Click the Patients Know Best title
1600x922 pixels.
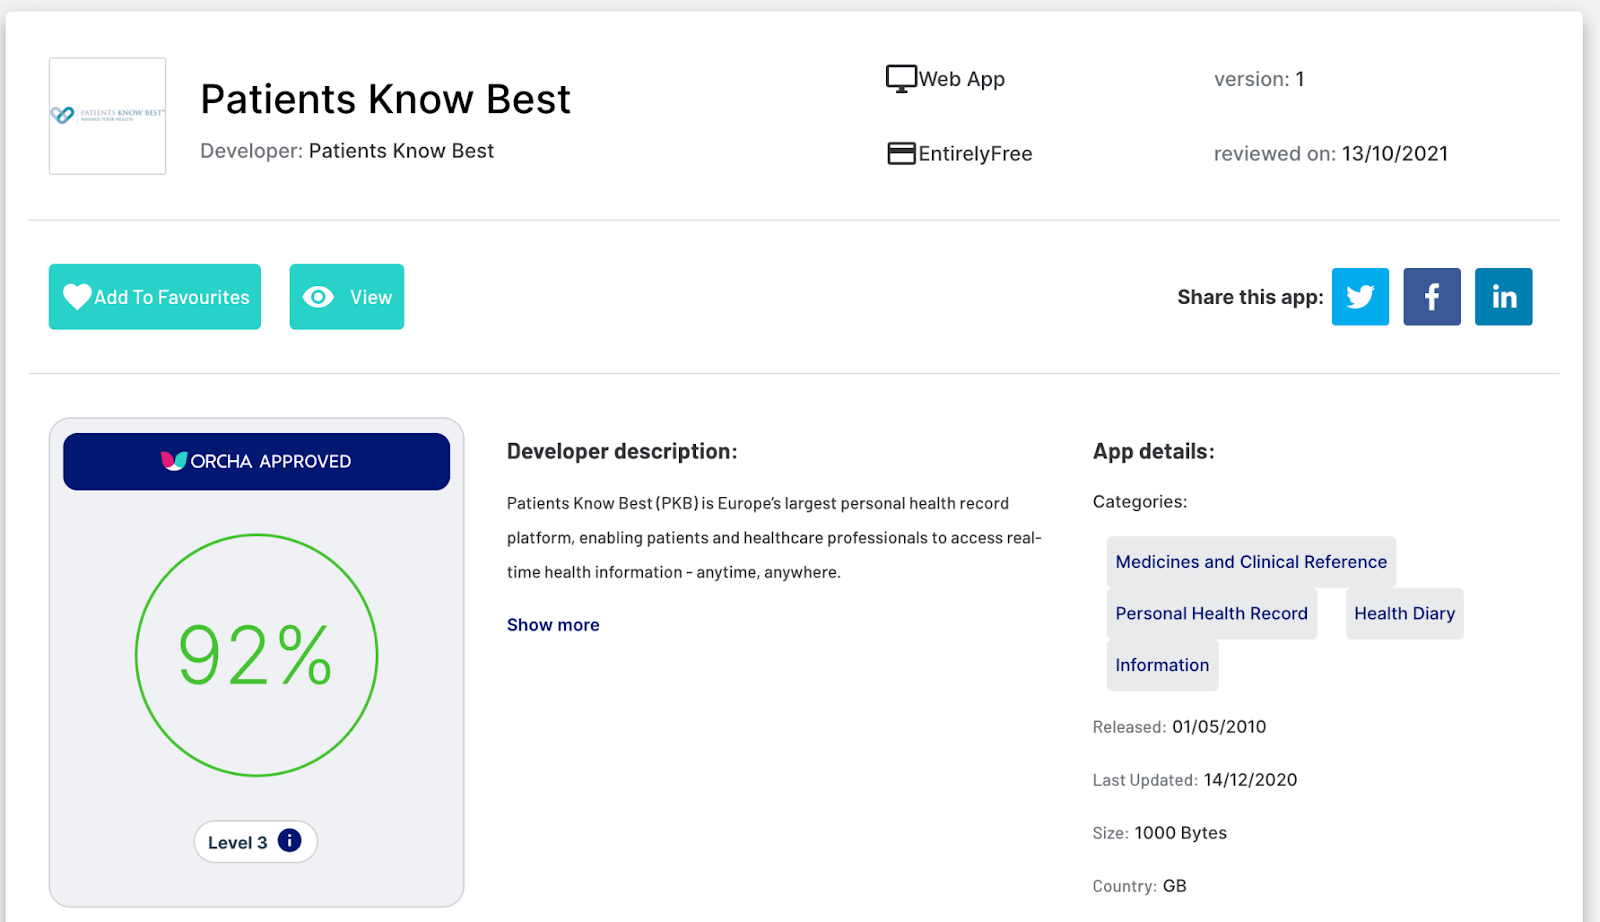coord(385,99)
